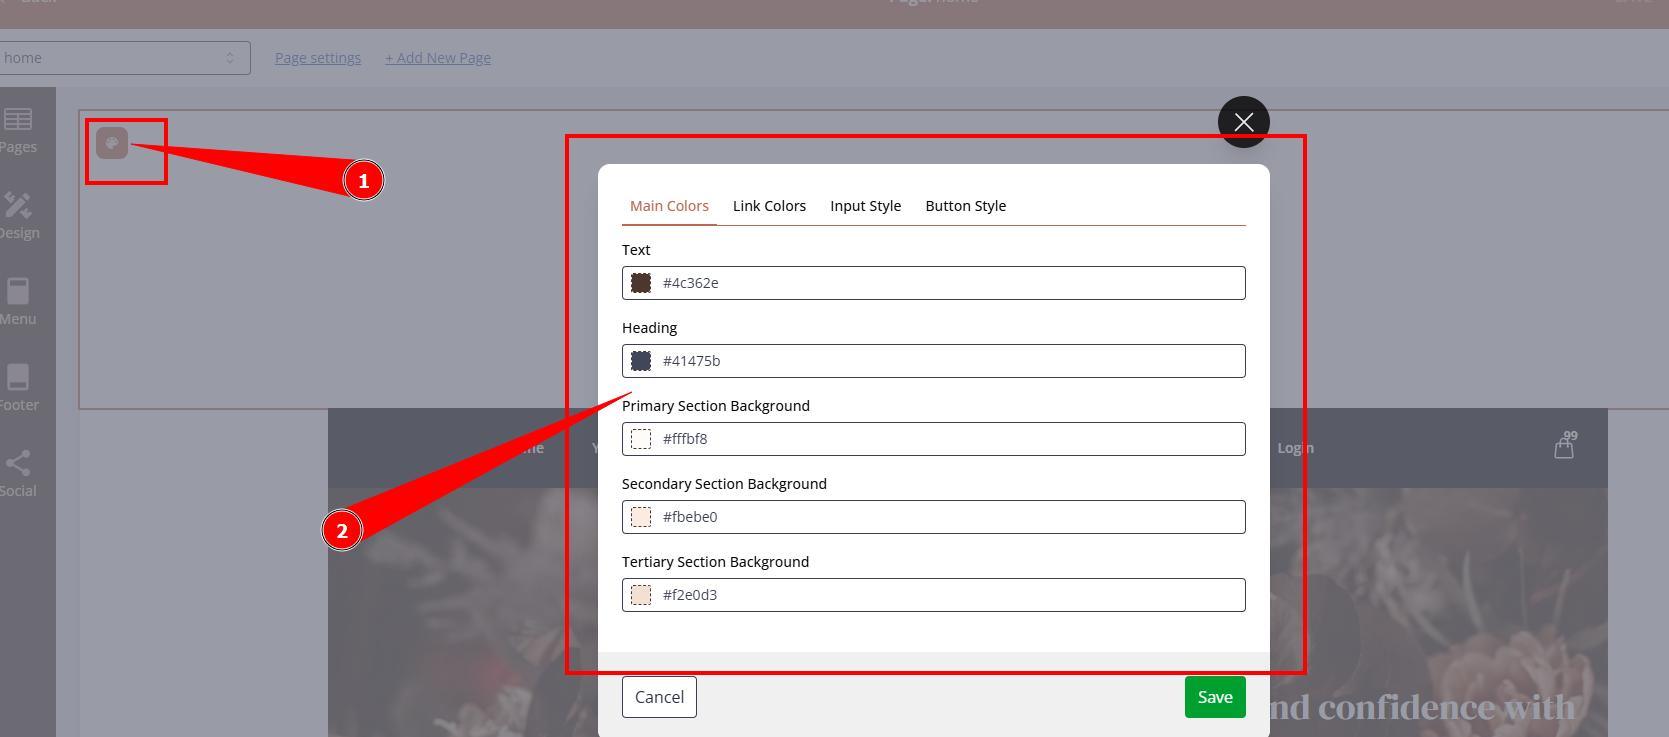Viewport: 1669px width, 737px height.
Task: Open the Button Style tab
Action: [x=965, y=206]
